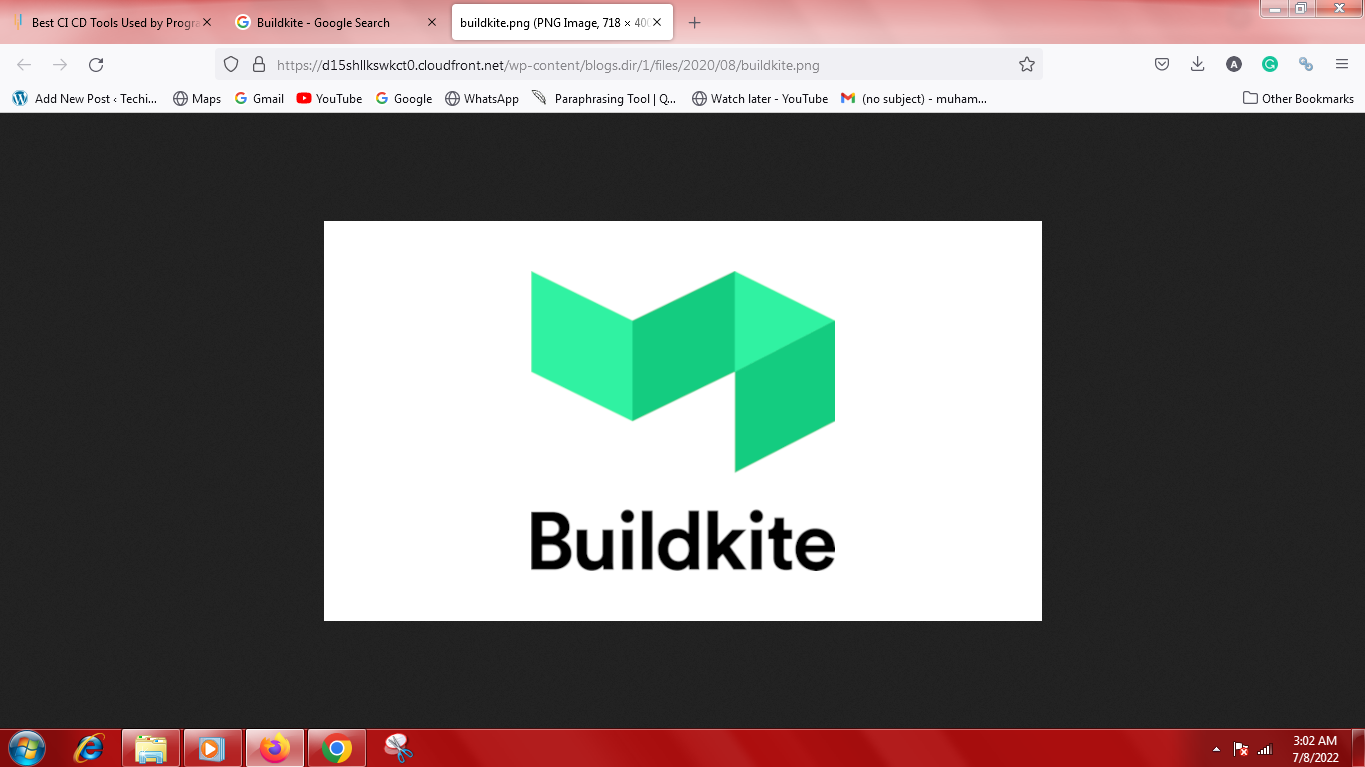Open the Action Center flag icon
Viewport: 1365px width, 767px height.
[1241, 749]
